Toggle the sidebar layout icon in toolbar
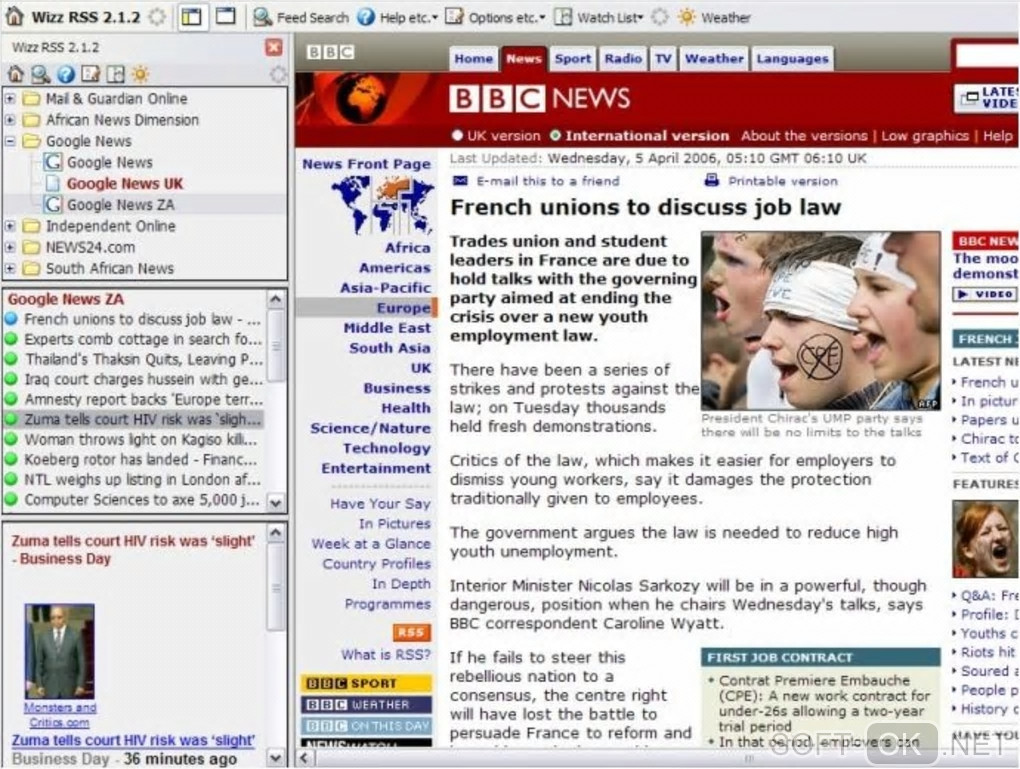The height and width of the screenshot is (769, 1020). point(192,17)
